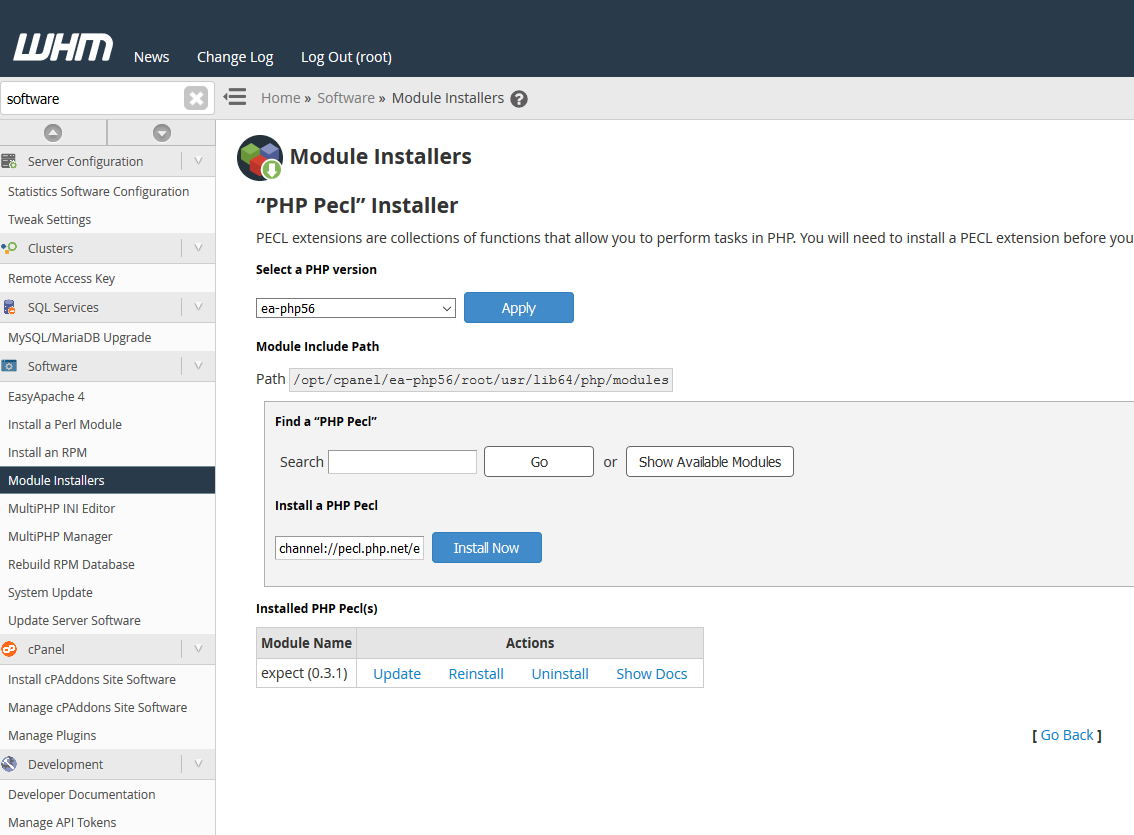This screenshot has width=1134, height=835.
Task: Click the module include path text
Action: [481, 380]
